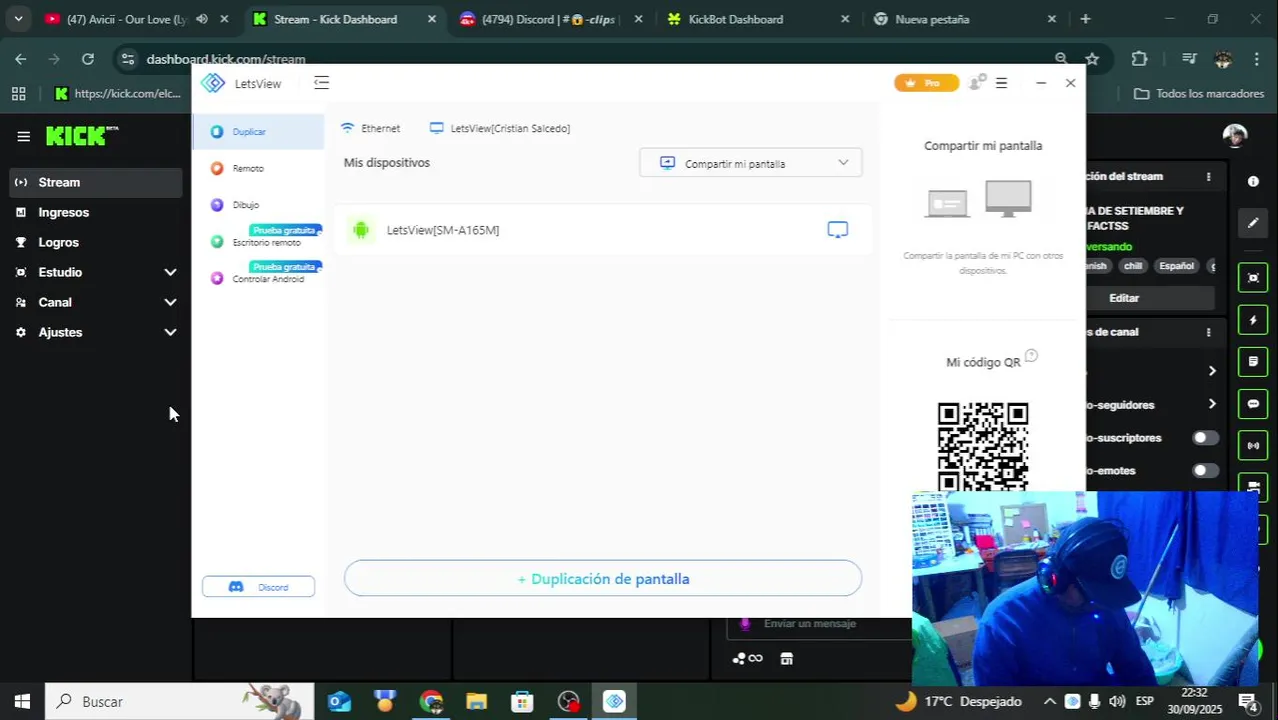Click the Editar button in stream info

pos(1150,298)
